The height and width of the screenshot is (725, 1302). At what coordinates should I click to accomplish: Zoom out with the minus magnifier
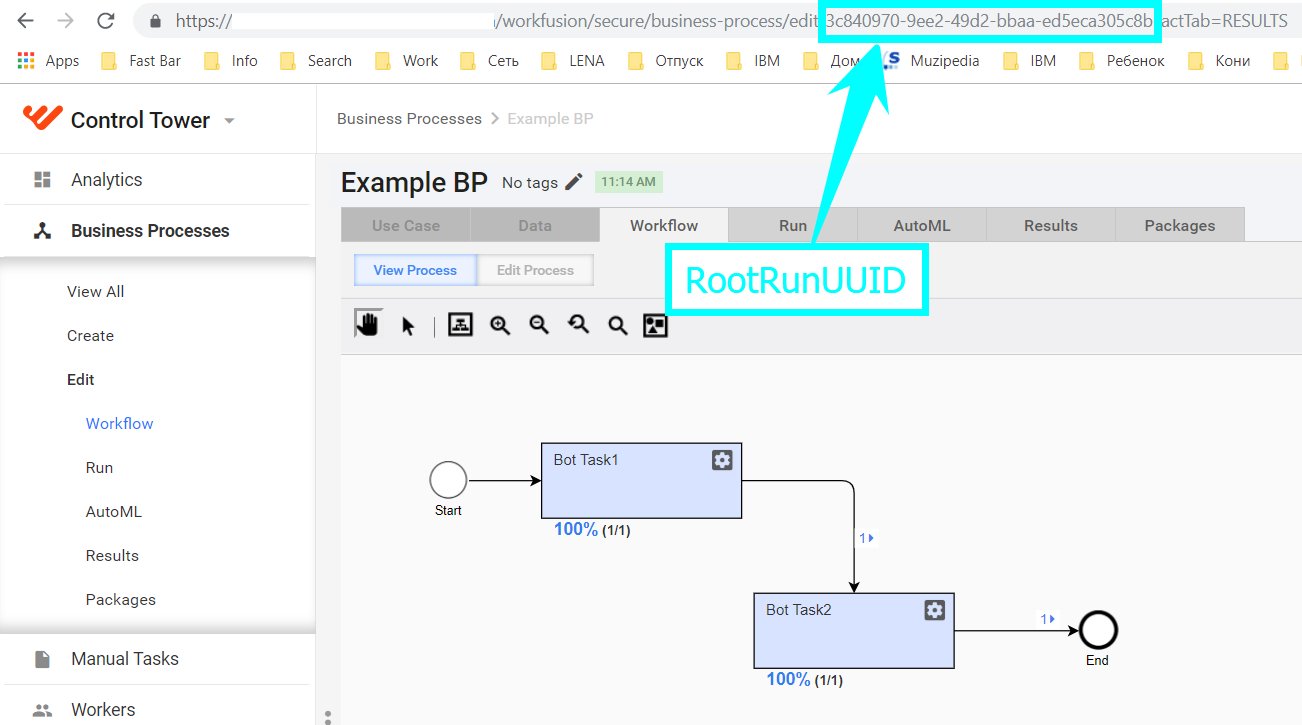[539, 325]
